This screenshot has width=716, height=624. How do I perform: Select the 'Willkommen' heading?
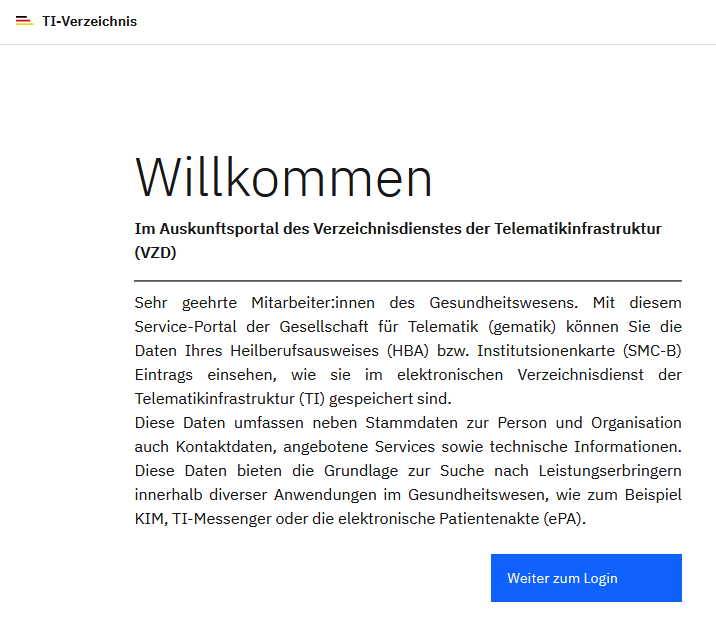(283, 178)
